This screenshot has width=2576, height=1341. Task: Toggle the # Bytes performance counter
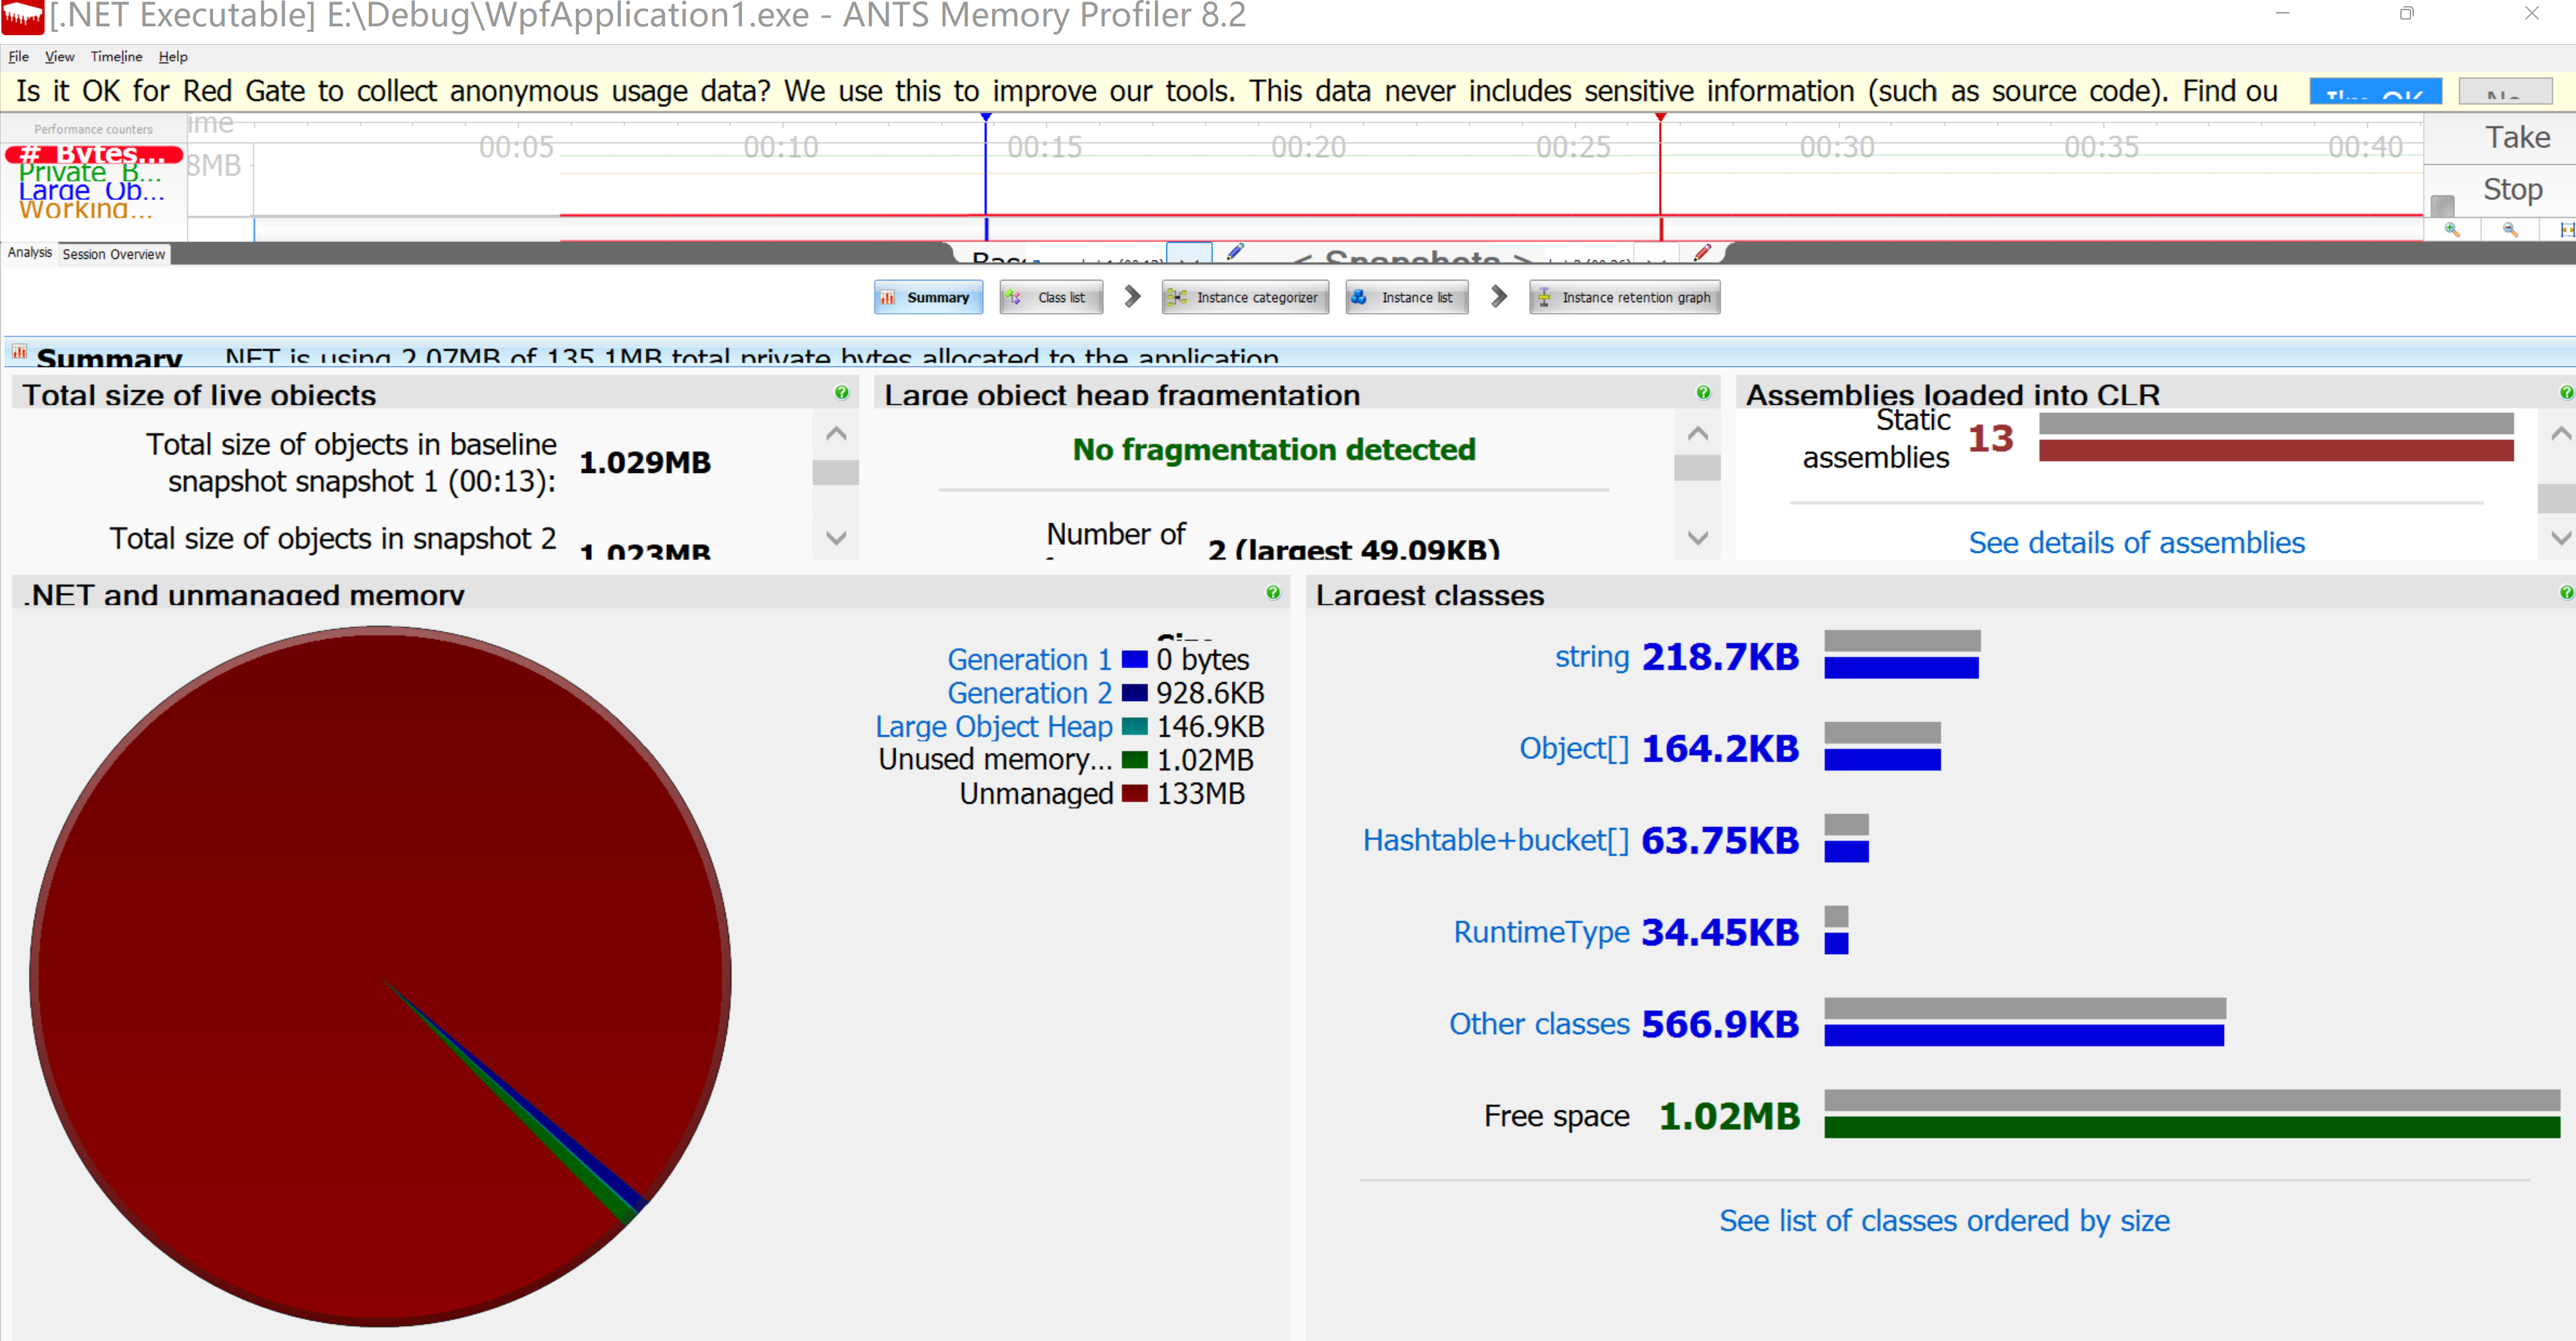point(92,154)
